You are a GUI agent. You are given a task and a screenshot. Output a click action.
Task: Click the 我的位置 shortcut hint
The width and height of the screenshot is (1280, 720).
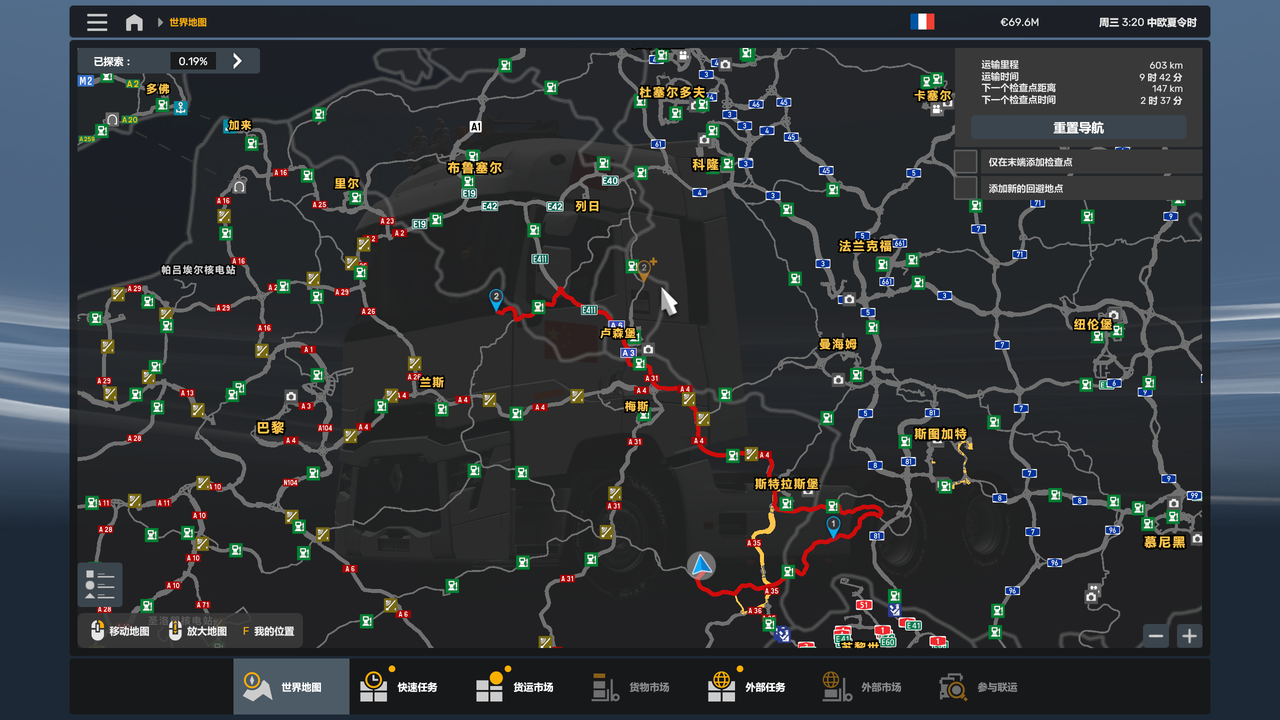268,631
